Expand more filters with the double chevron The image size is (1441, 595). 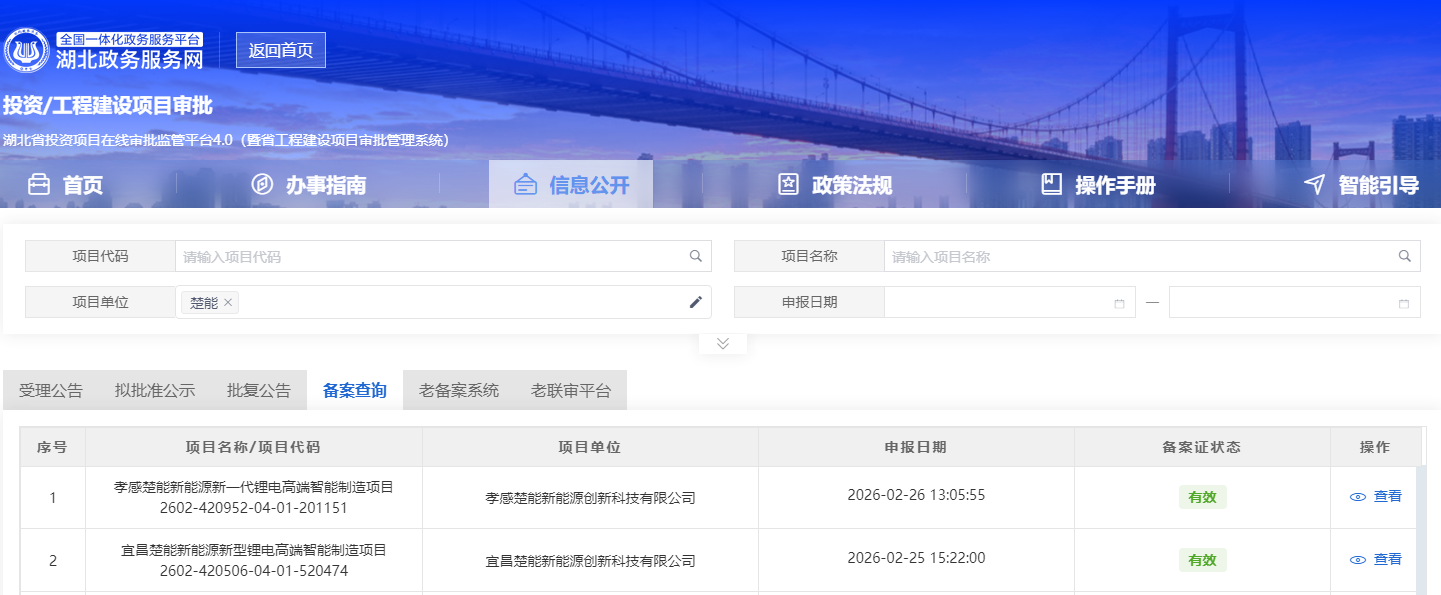[x=723, y=343]
